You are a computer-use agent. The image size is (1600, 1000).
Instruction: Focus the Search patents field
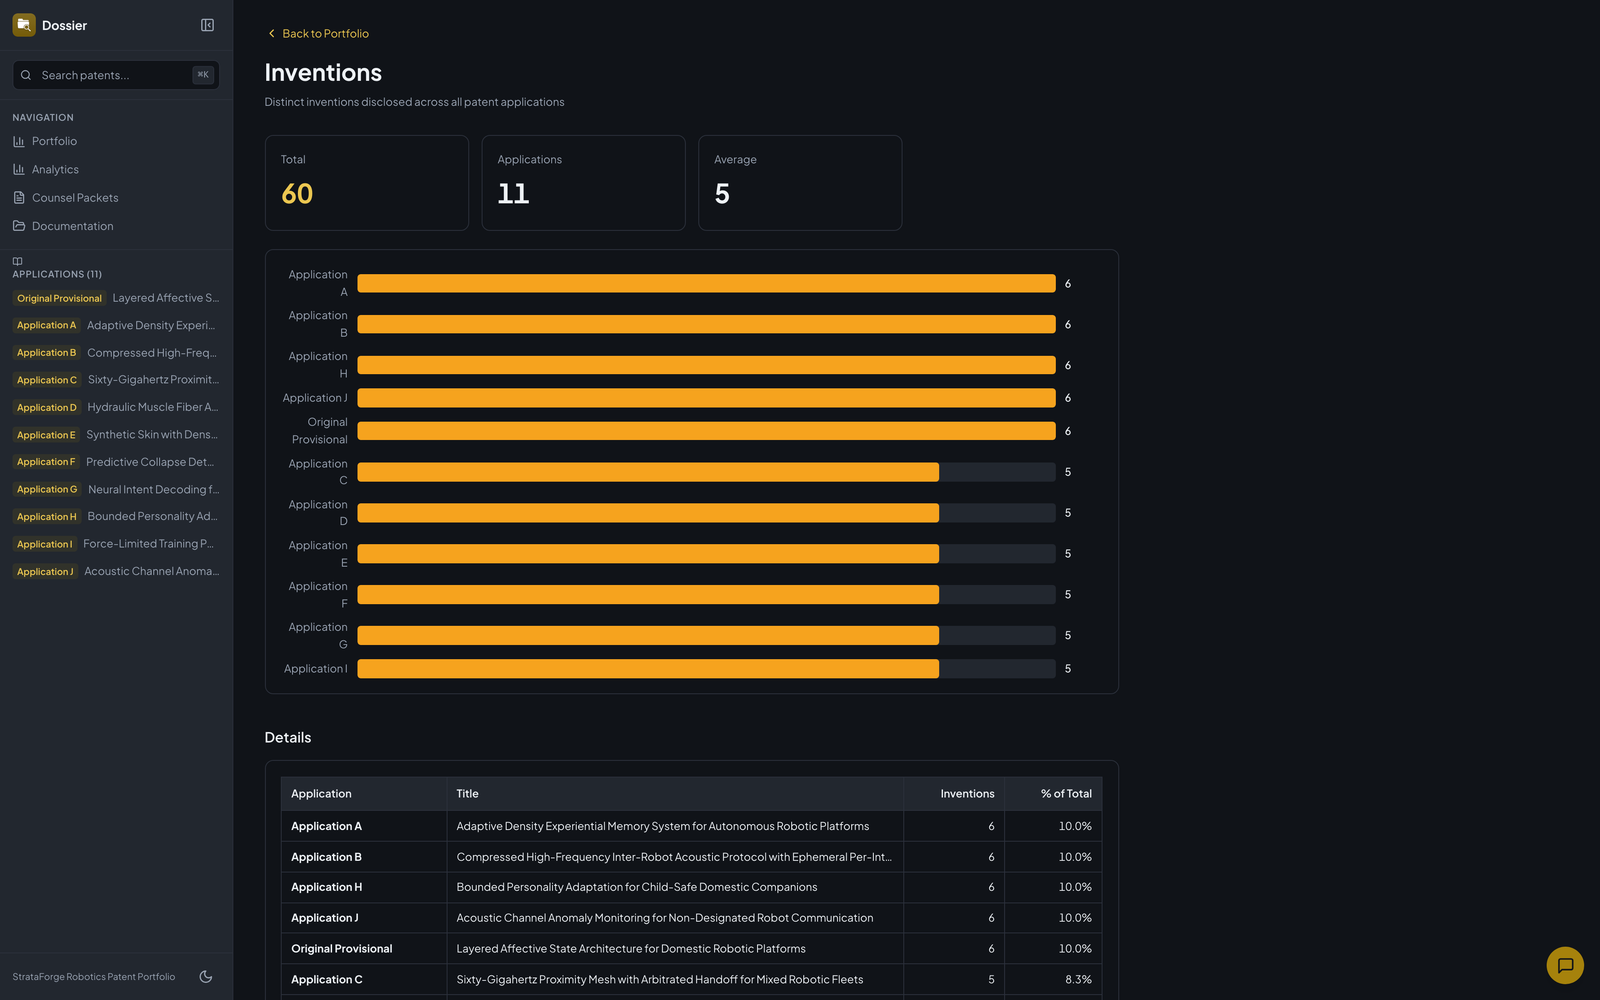click(x=116, y=75)
